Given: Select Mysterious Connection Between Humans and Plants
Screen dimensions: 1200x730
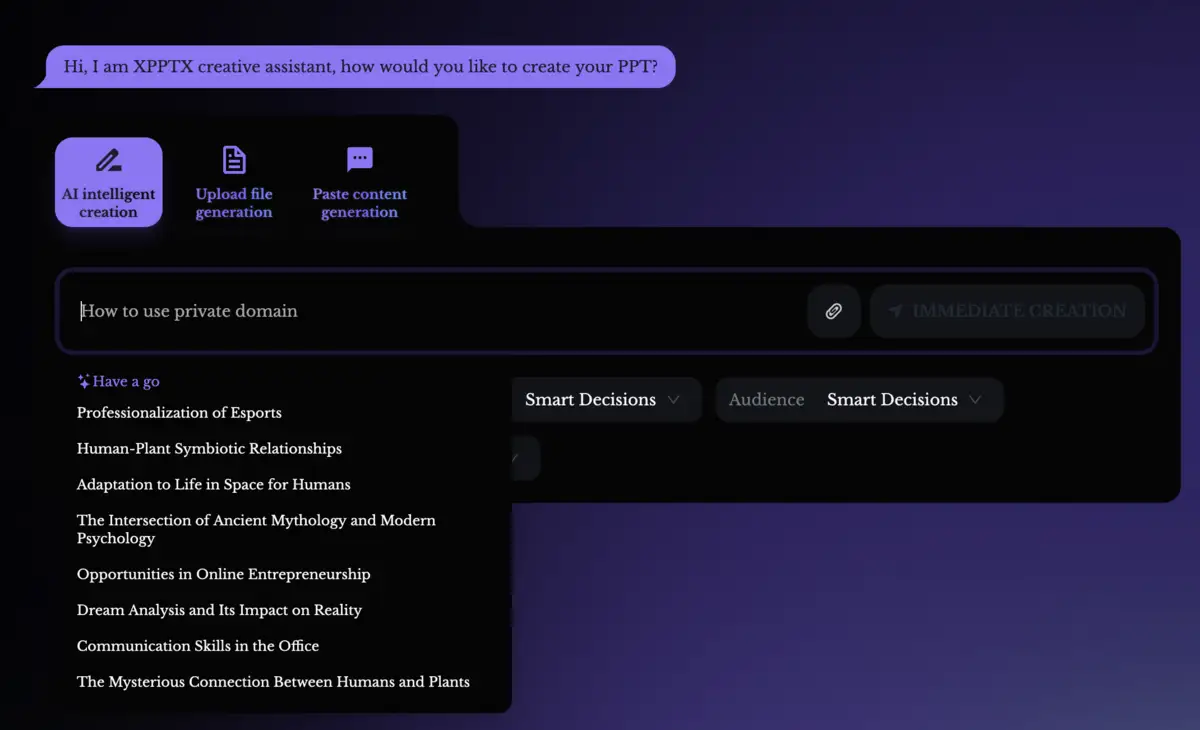Looking at the screenshot, I should tap(273, 682).
